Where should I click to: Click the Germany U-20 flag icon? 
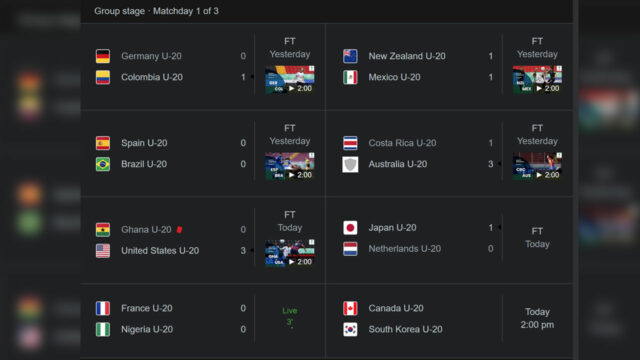[103, 56]
